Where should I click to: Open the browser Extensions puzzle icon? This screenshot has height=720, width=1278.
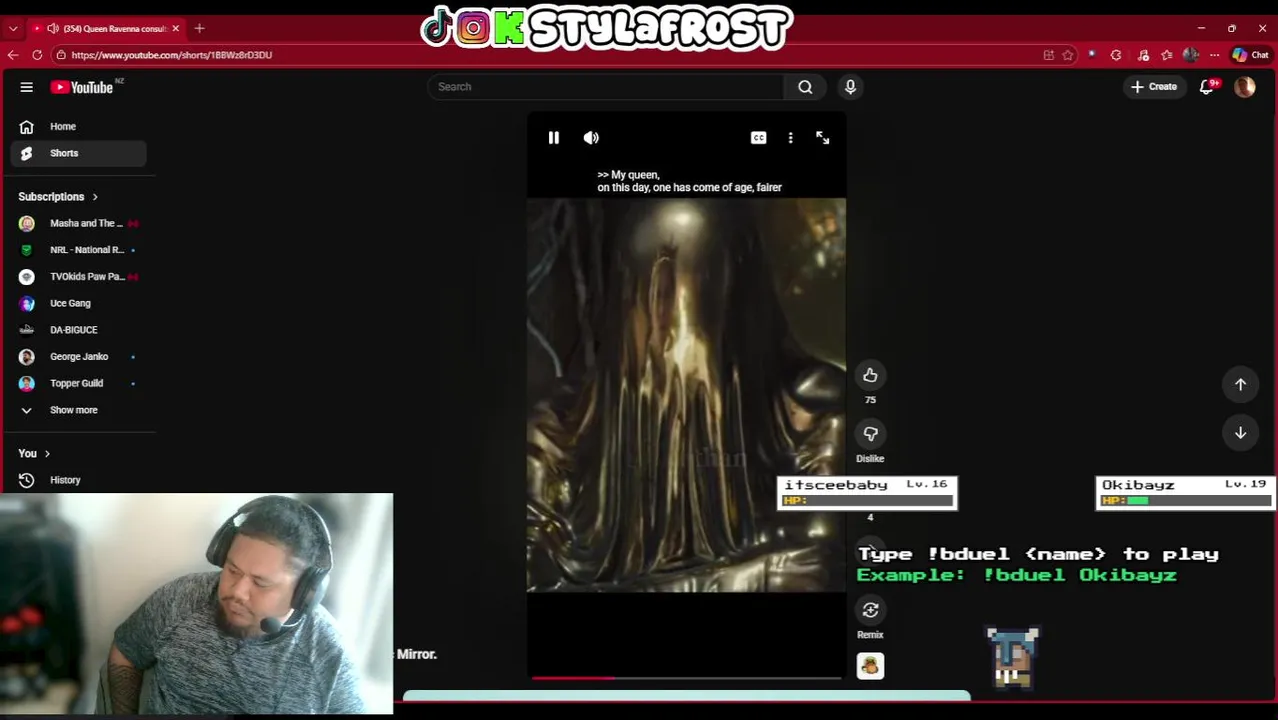tap(1116, 55)
